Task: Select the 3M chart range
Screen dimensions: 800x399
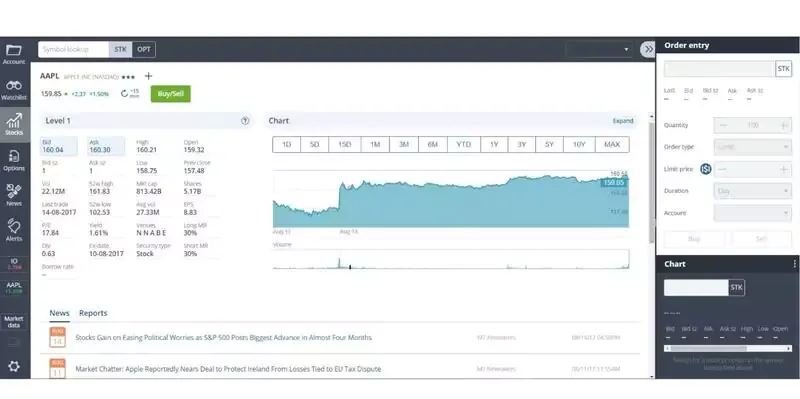Action: tap(404, 144)
